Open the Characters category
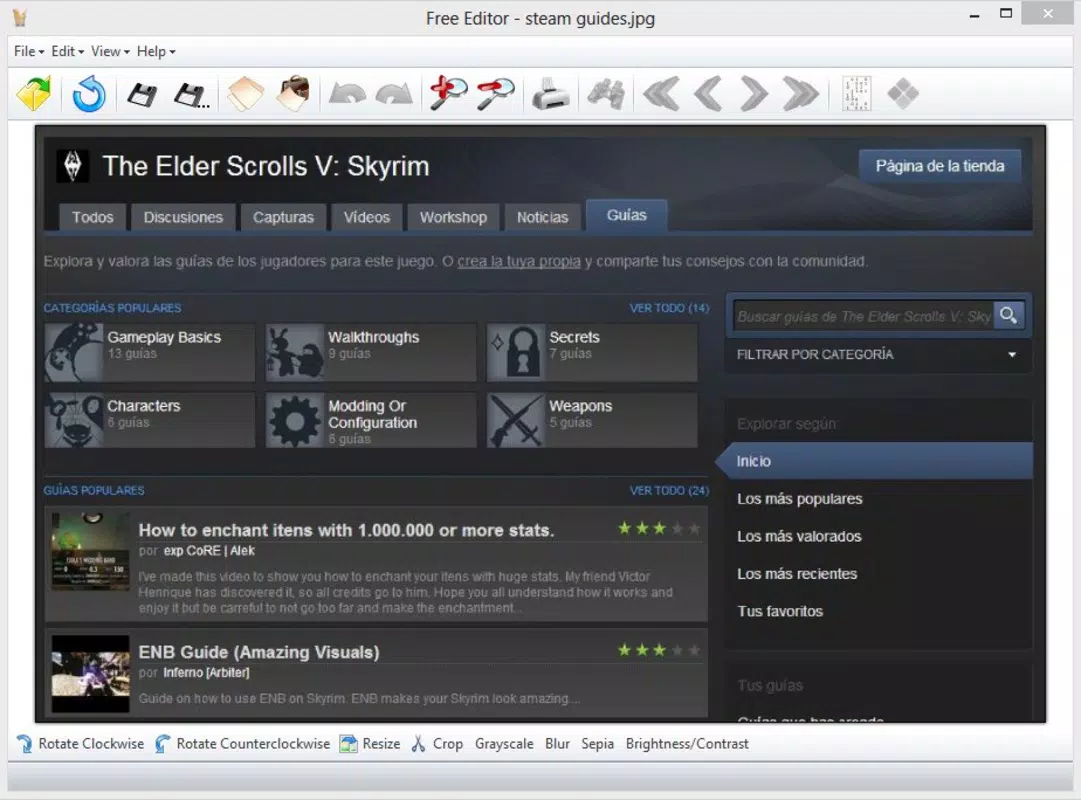Screen dimensions: 1081x800 tap(150, 420)
